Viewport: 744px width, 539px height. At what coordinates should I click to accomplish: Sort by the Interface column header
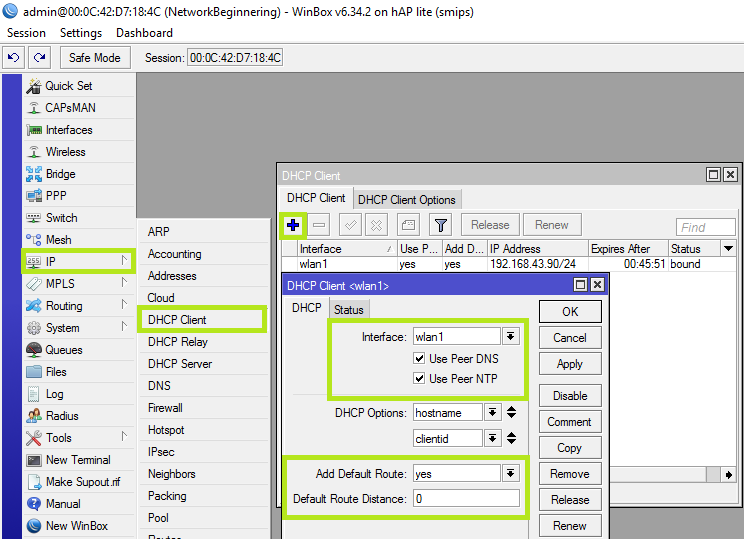tap(347, 249)
